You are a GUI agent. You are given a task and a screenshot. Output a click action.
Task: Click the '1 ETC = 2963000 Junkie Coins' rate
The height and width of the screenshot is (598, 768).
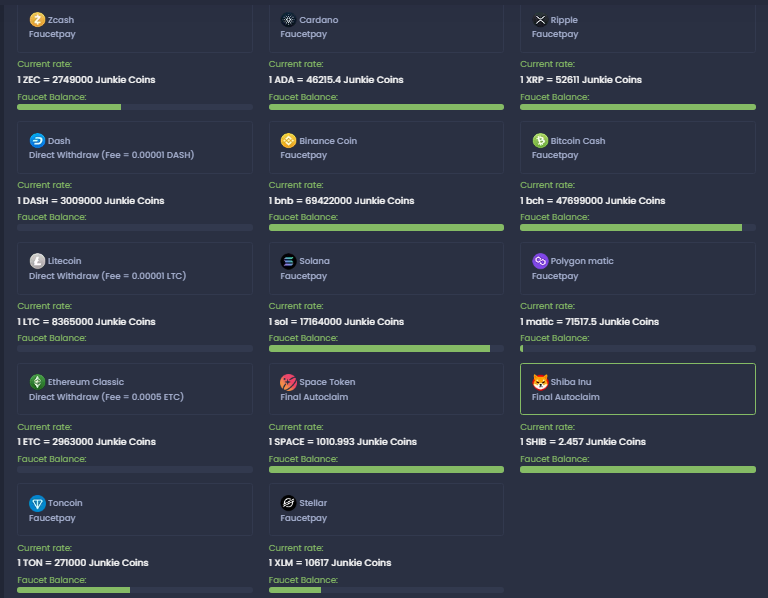click(x=87, y=441)
